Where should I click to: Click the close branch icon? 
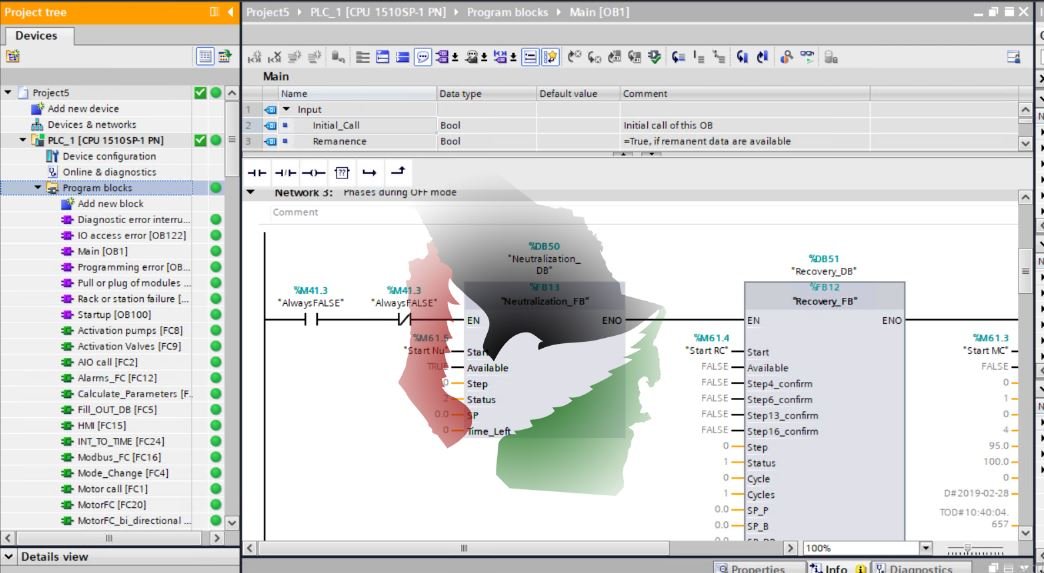tap(397, 172)
